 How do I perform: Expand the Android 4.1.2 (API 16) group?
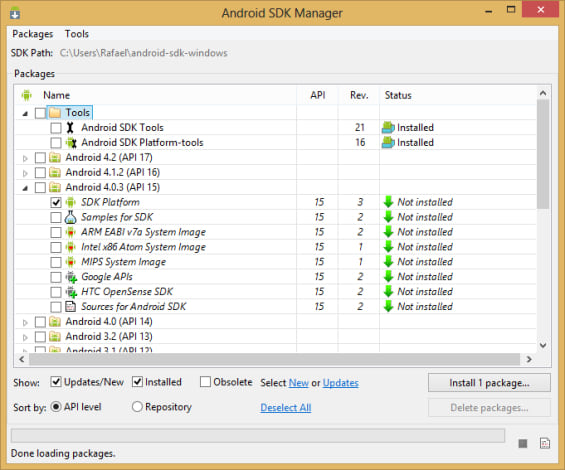coord(25,173)
